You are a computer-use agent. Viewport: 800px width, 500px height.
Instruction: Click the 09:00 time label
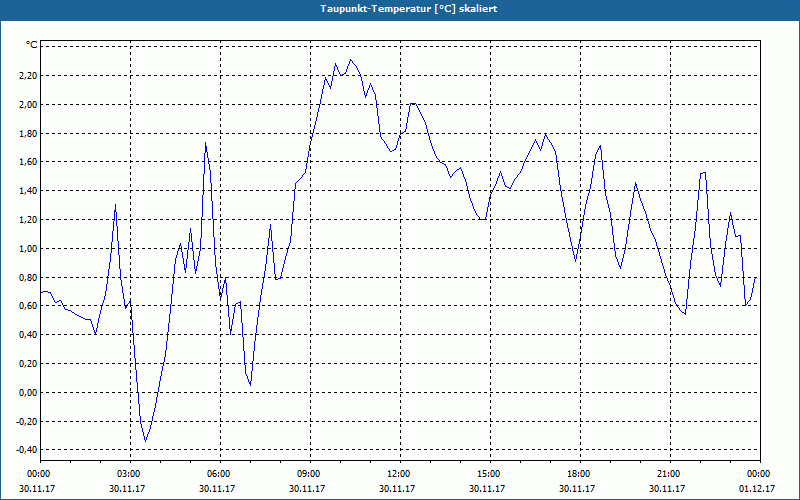[310, 474]
